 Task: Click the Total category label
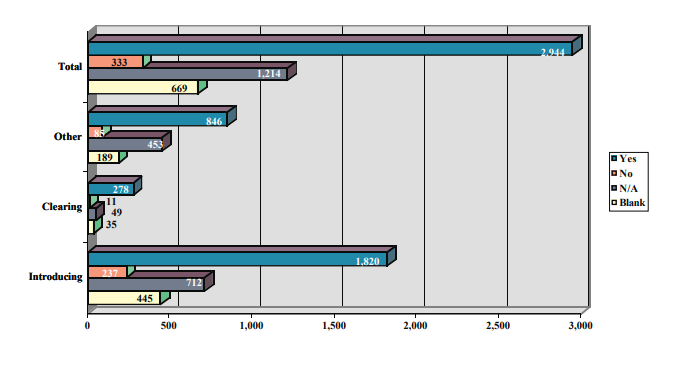click(70, 67)
